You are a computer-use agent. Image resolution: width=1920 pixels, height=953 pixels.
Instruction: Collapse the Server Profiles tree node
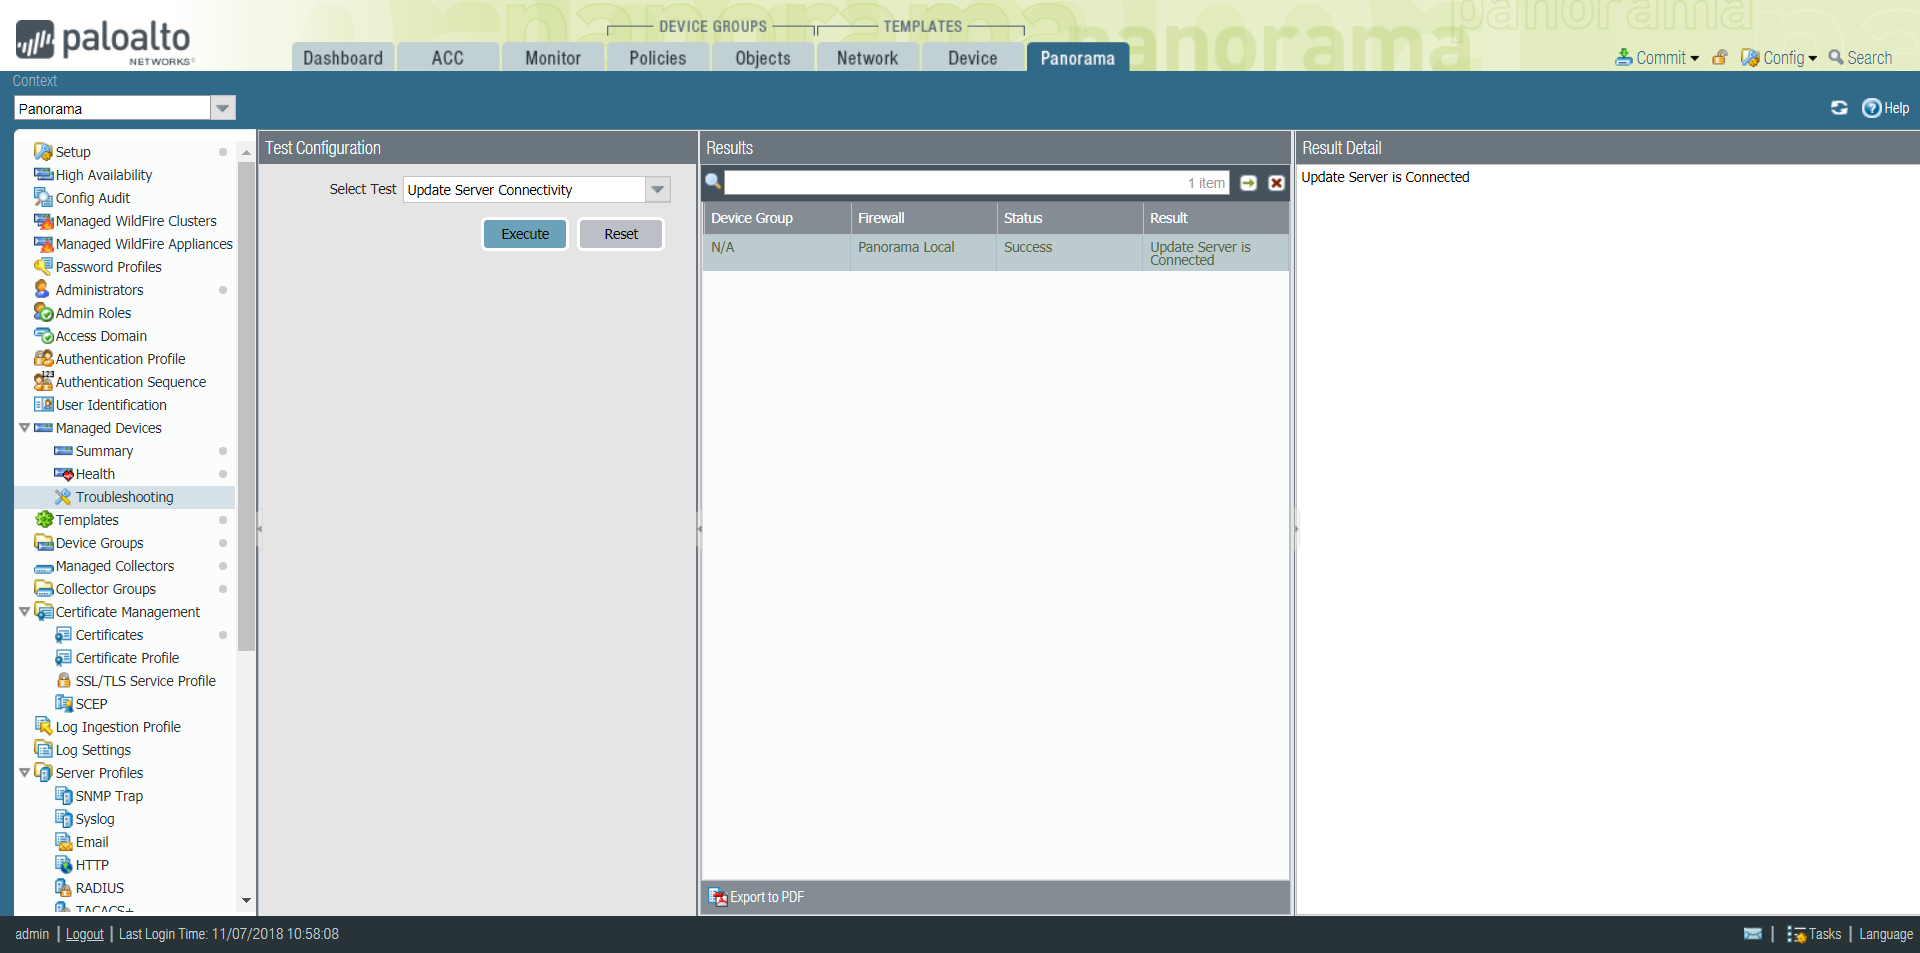24,773
